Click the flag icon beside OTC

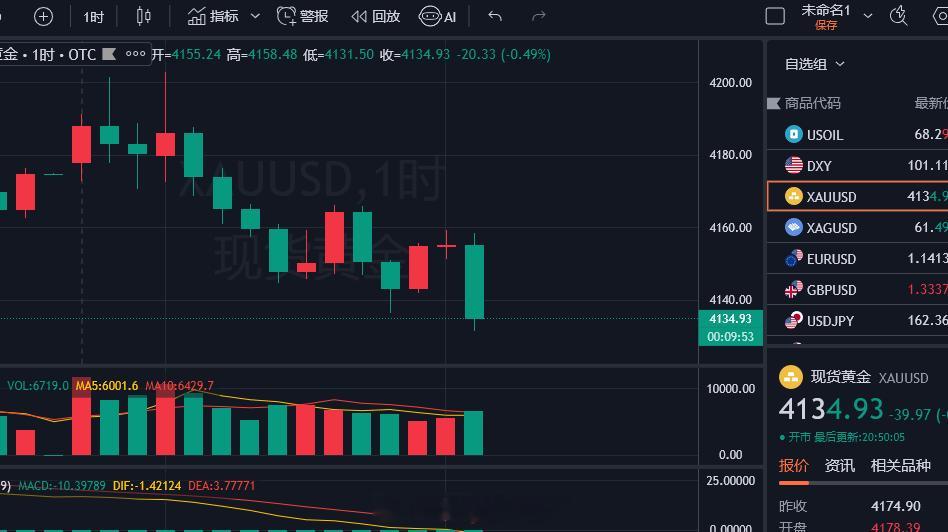(x=109, y=54)
